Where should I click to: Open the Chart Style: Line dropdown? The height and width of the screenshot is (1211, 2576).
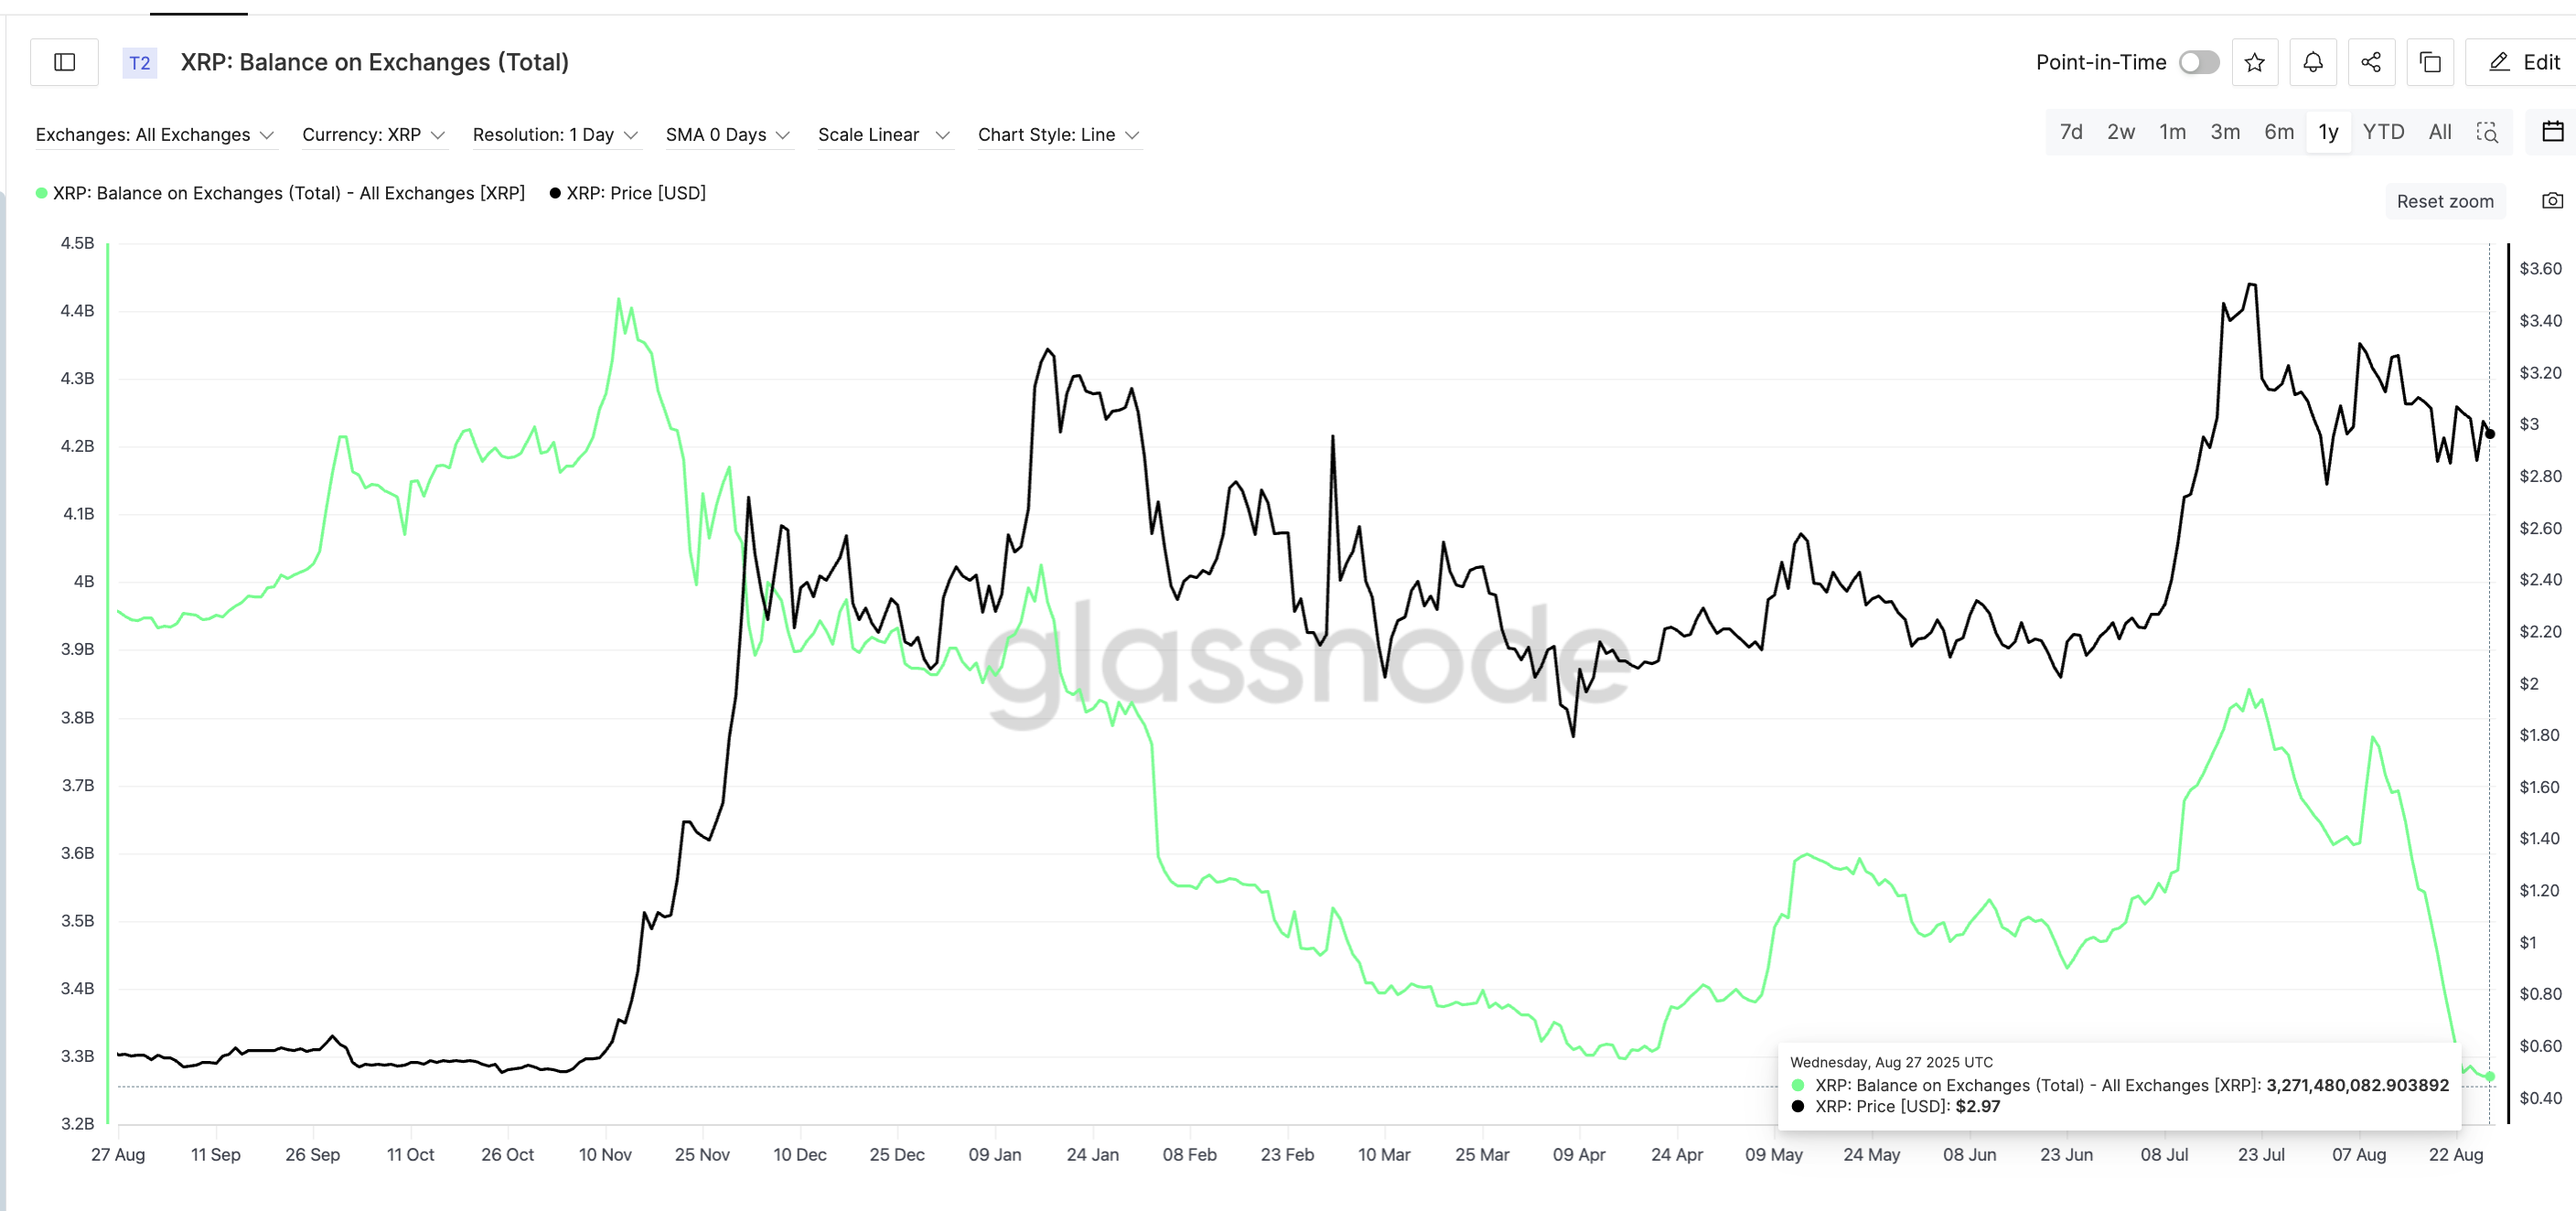coord(1058,134)
